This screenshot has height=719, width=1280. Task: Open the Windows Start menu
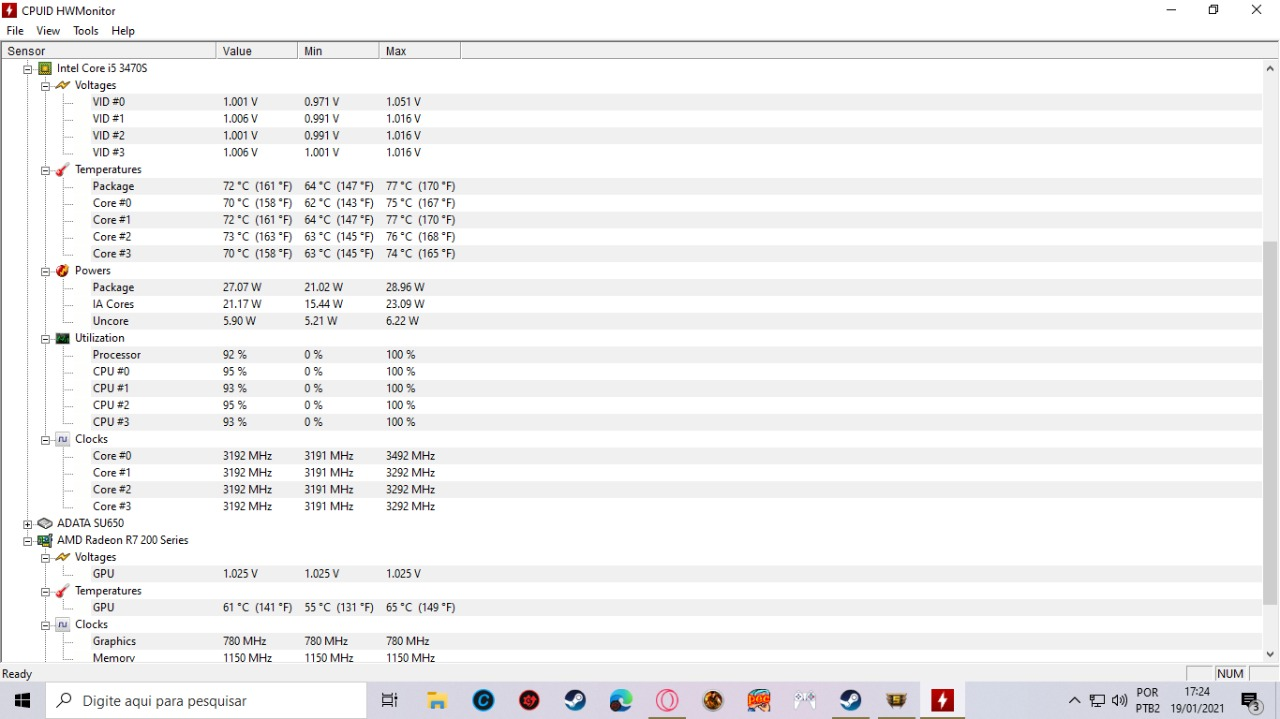click(22, 701)
